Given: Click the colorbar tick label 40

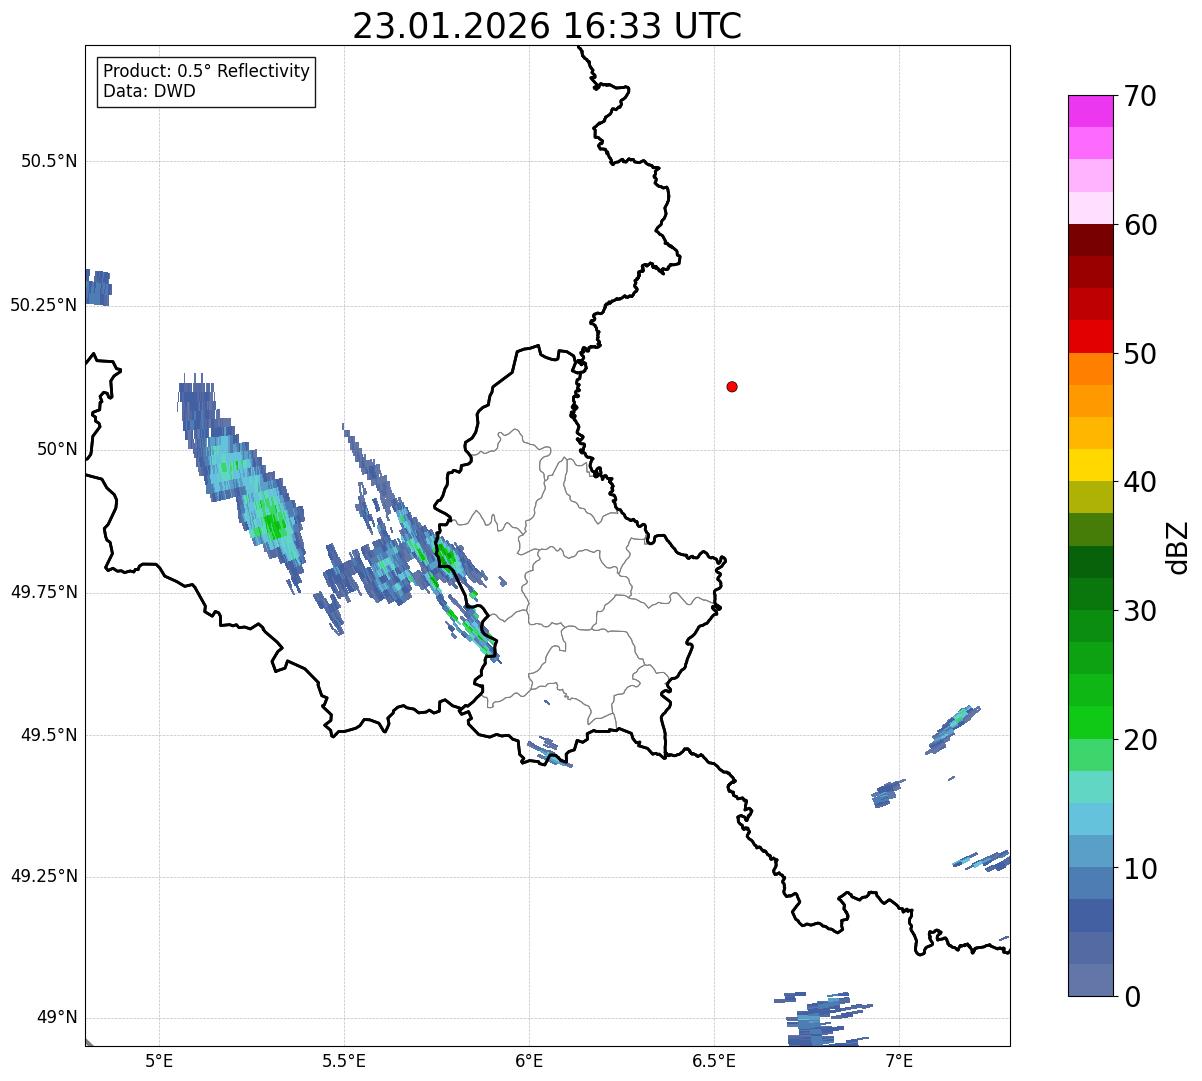Looking at the screenshot, I should point(1140,482).
